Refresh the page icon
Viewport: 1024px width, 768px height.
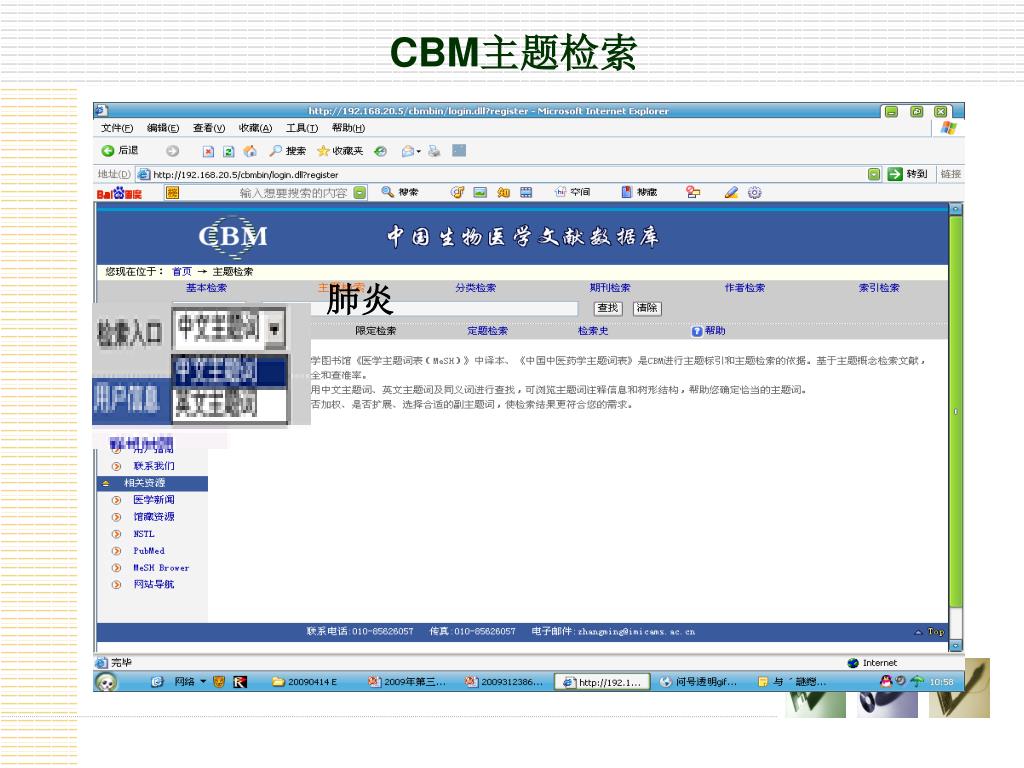click(x=229, y=152)
